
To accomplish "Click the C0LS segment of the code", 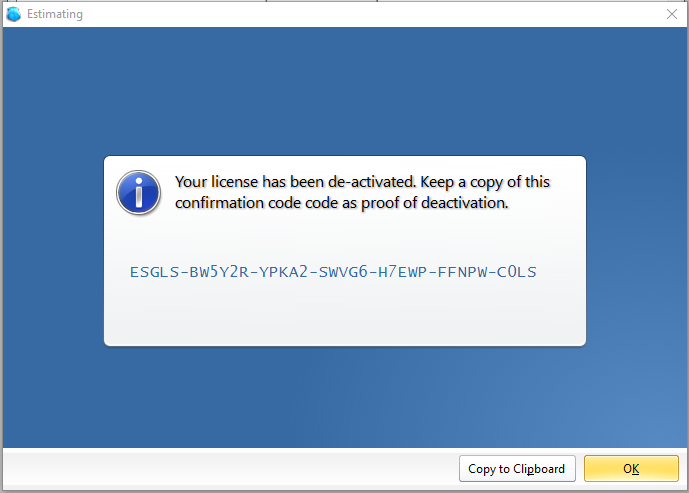I will [517, 272].
